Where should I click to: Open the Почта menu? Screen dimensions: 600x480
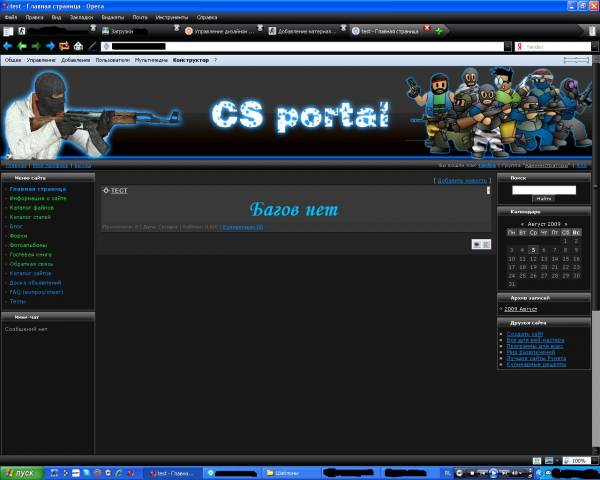(x=140, y=18)
